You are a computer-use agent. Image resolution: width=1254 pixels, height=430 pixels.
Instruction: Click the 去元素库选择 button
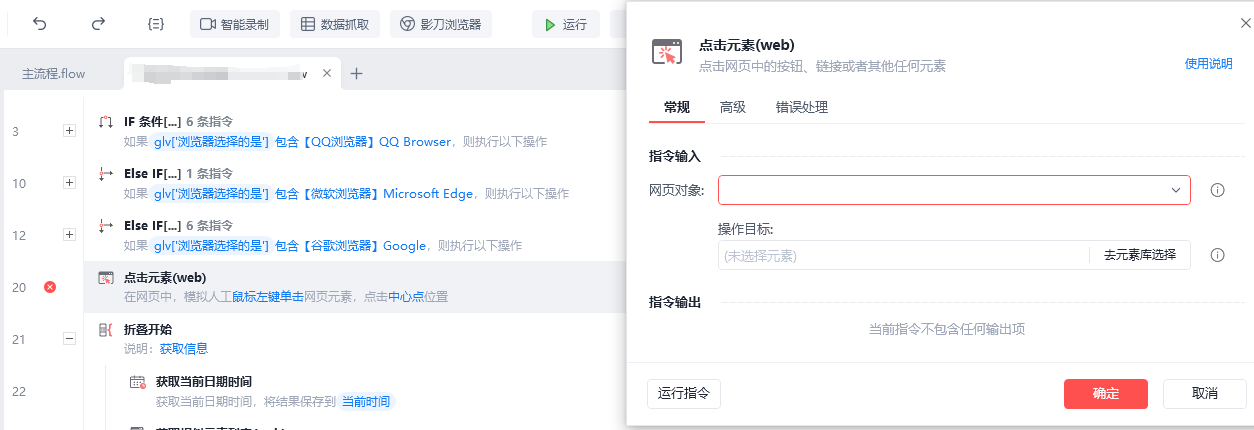point(1140,255)
